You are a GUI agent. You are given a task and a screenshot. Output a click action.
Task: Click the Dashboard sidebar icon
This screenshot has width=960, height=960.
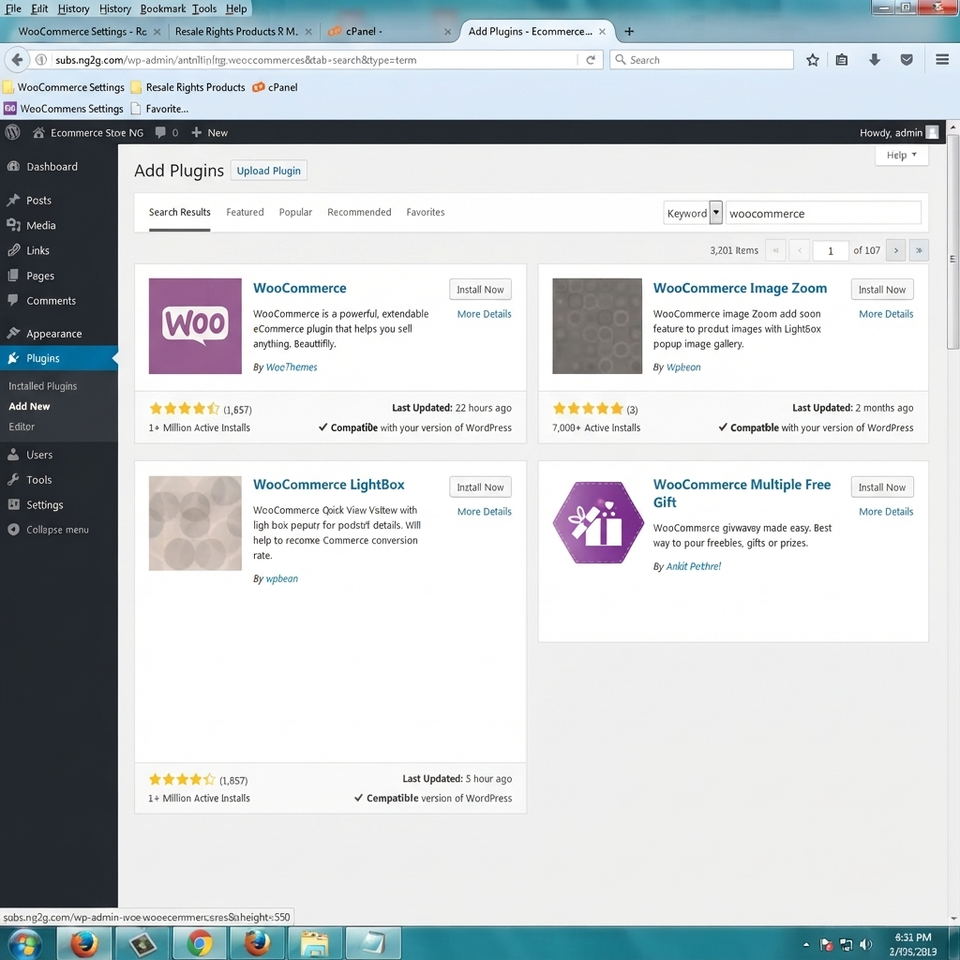click(13, 167)
